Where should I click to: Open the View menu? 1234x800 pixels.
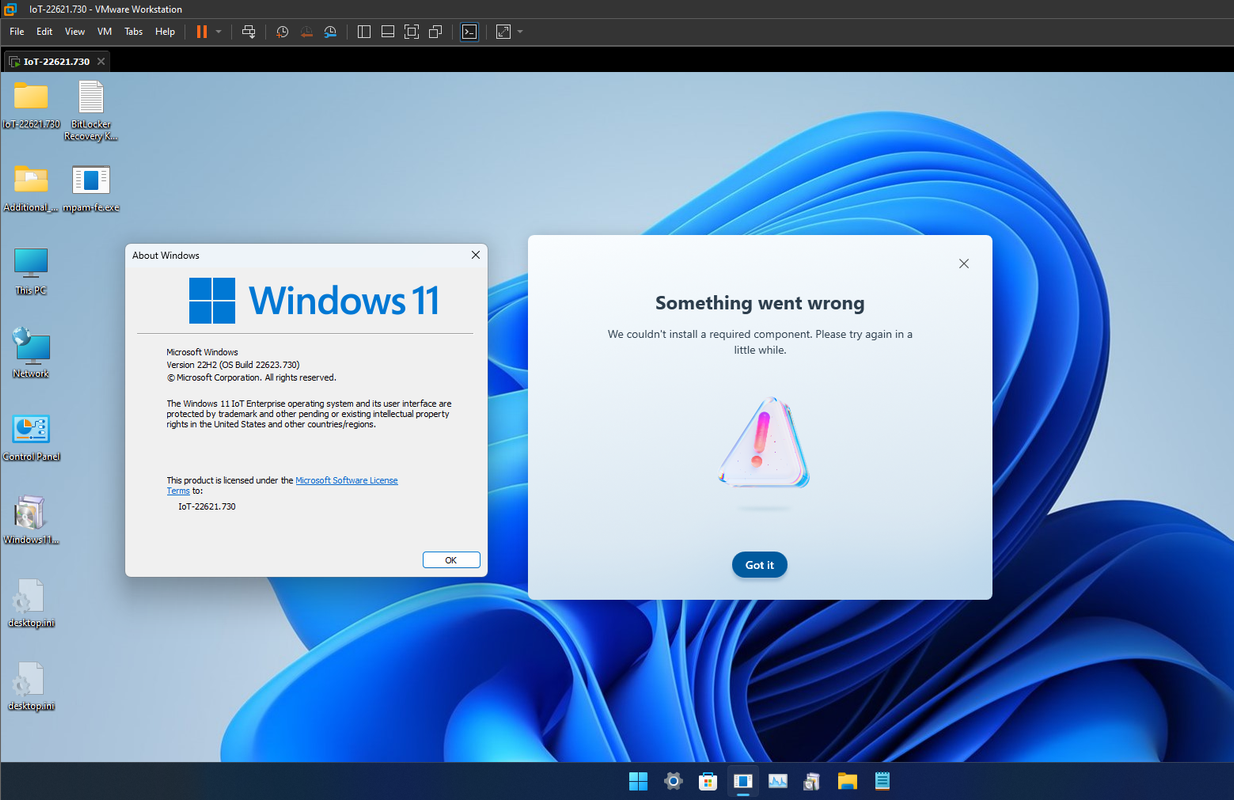[75, 32]
